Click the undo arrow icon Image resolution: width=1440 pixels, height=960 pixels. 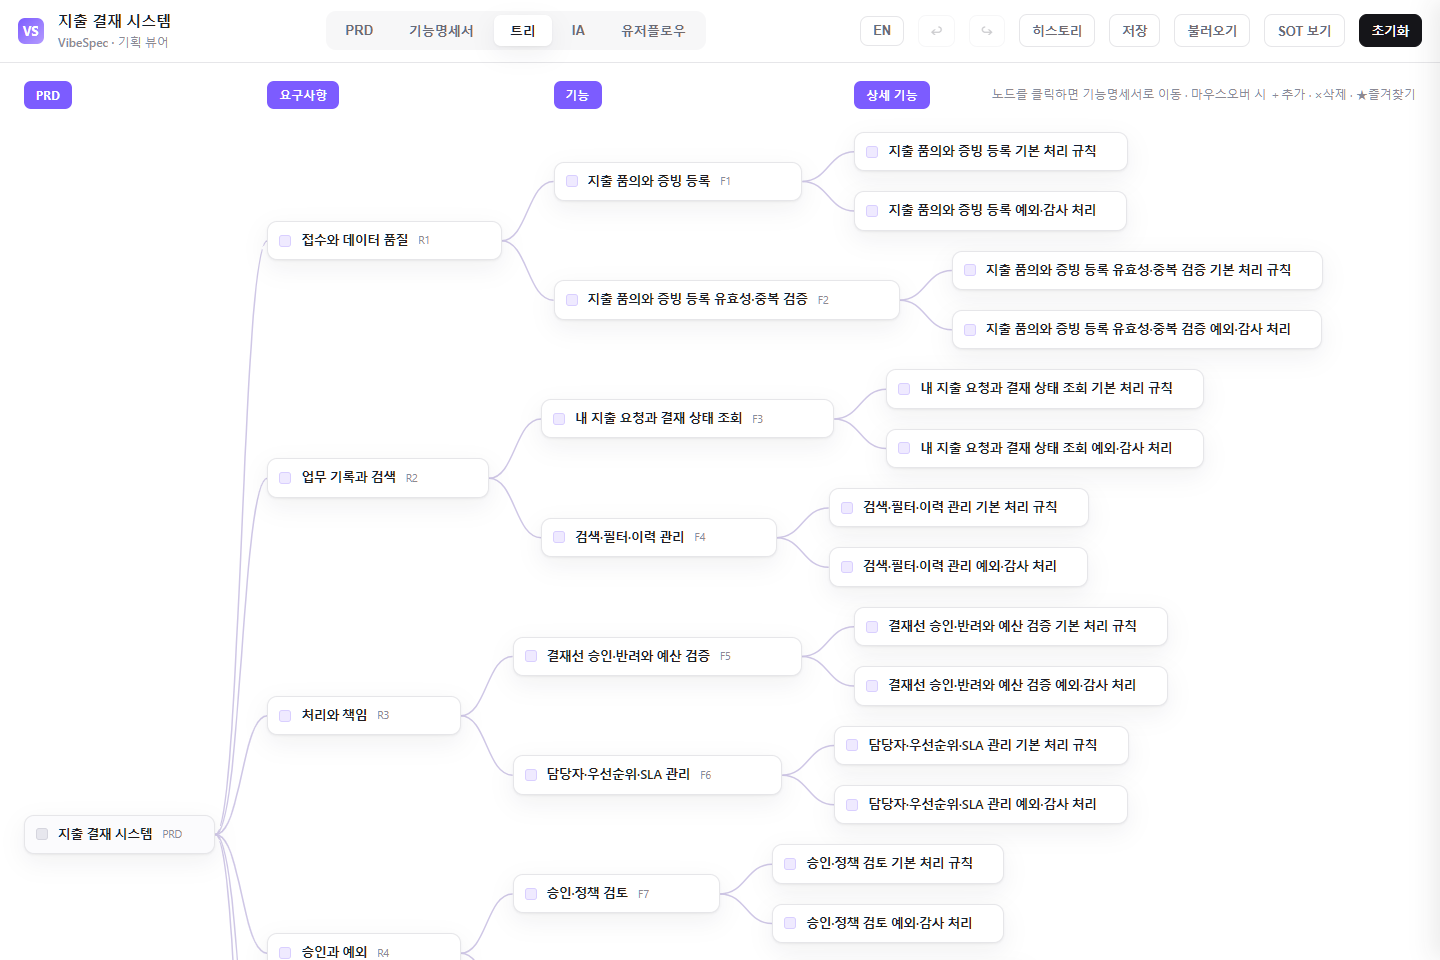pyautogui.click(x=936, y=31)
